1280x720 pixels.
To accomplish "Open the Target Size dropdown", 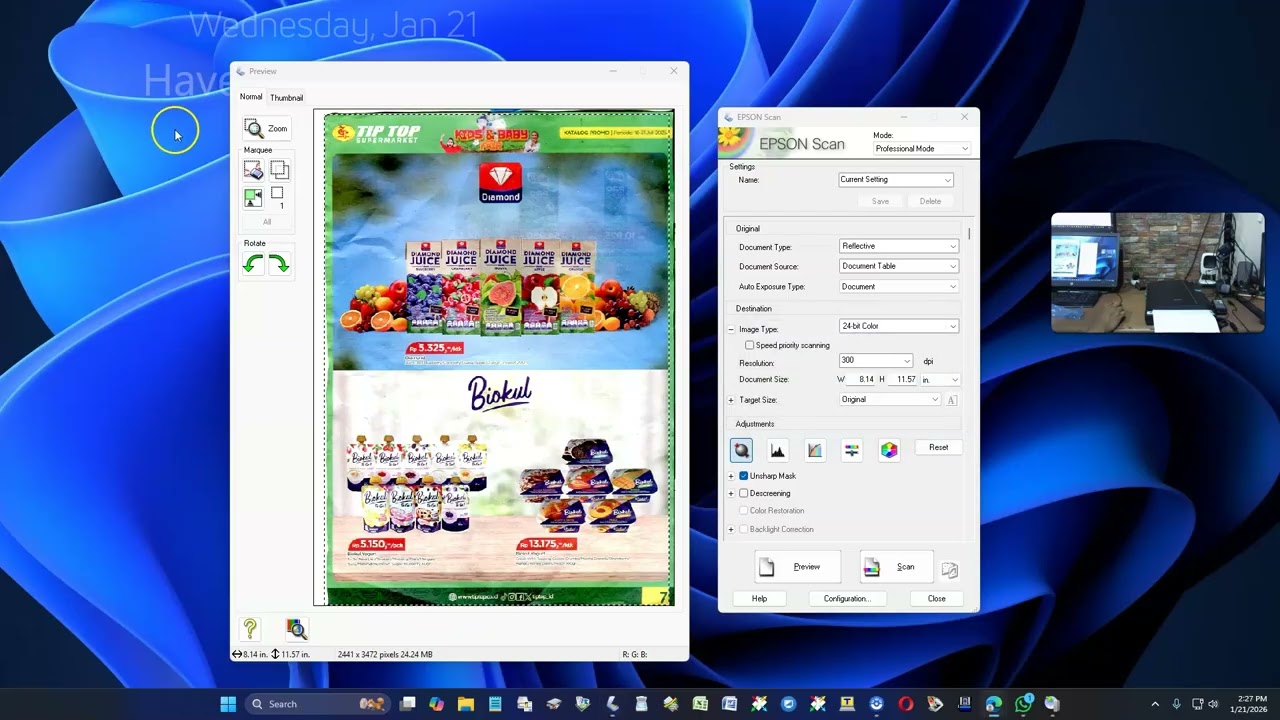I will tap(890, 400).
